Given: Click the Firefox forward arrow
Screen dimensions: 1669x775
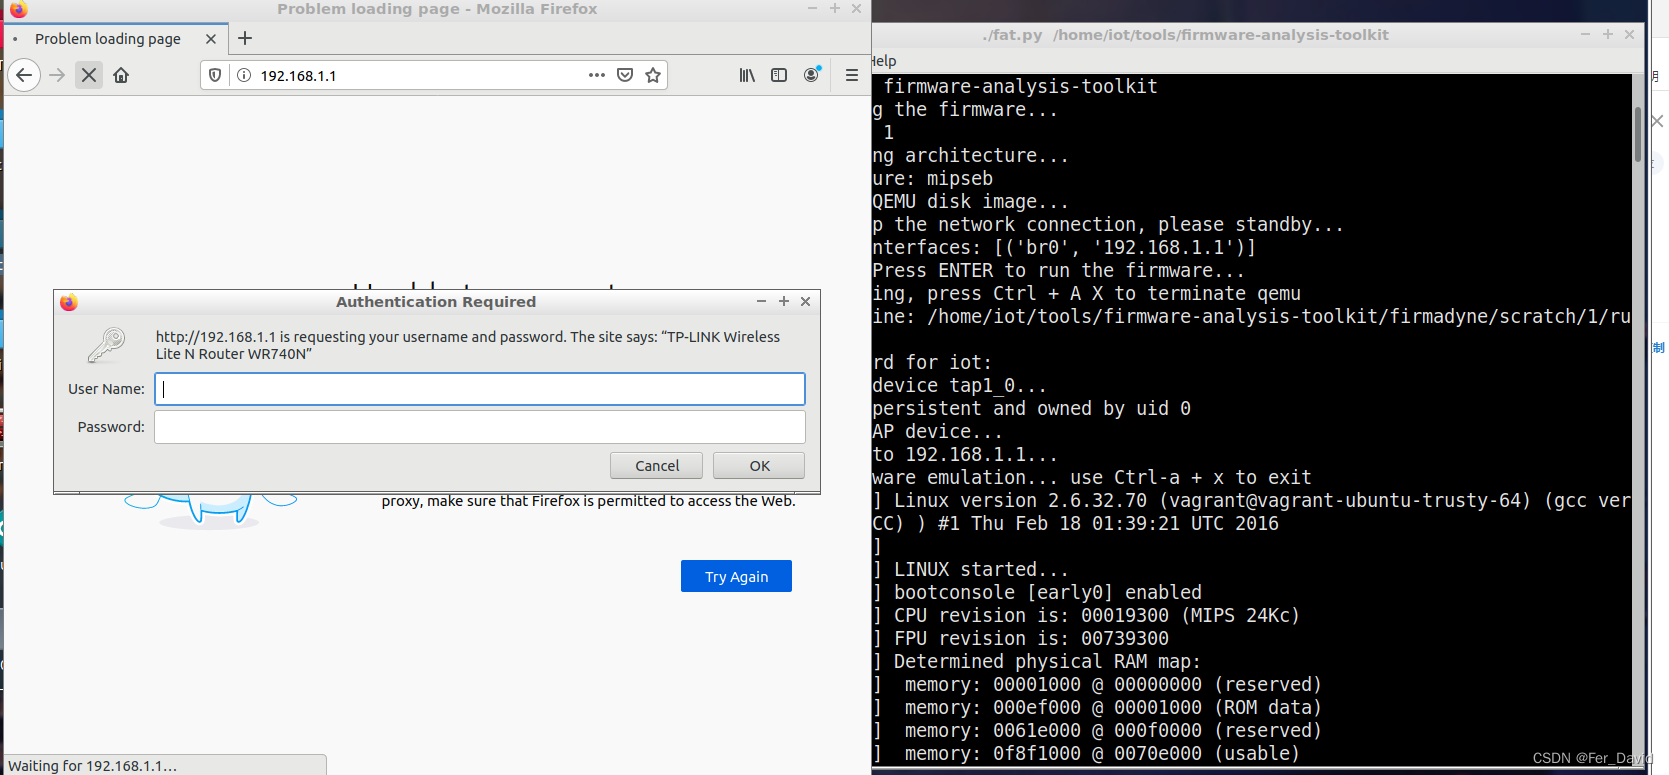Looking at the screenshot, I should click(x=57, y=75).
